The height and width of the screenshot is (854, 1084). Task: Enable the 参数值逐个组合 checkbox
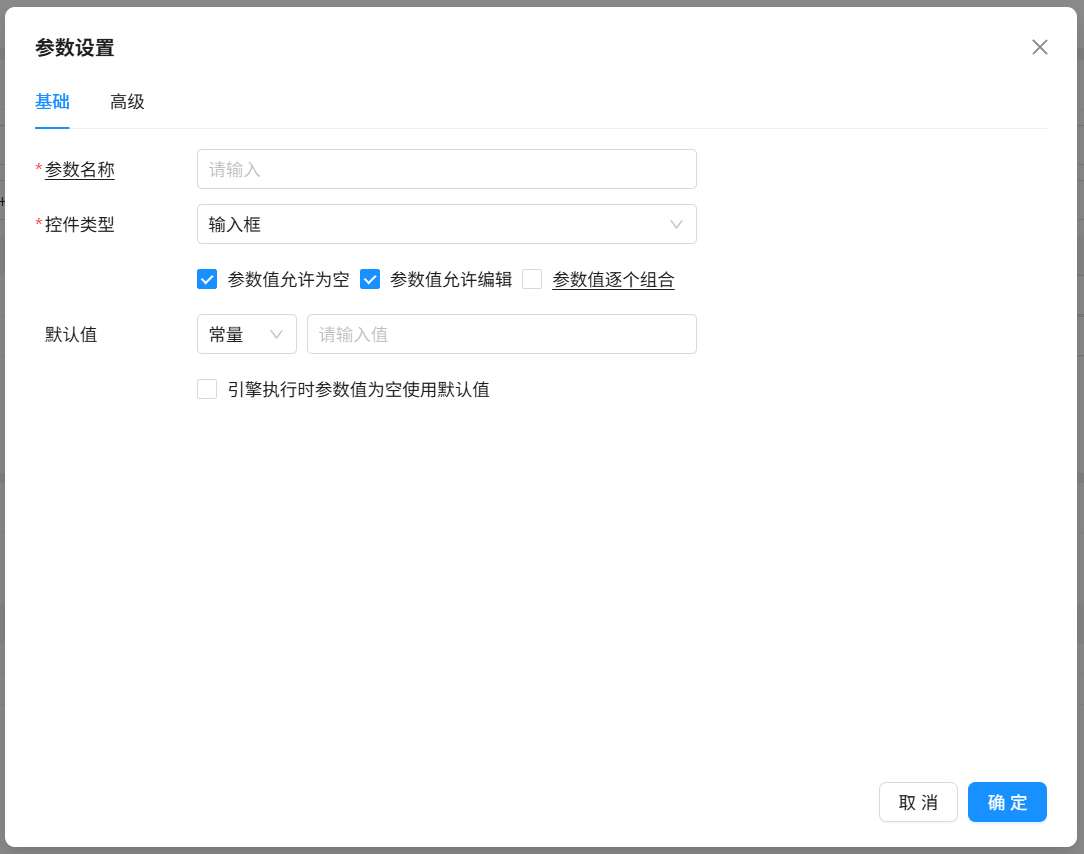click(532, 280)
